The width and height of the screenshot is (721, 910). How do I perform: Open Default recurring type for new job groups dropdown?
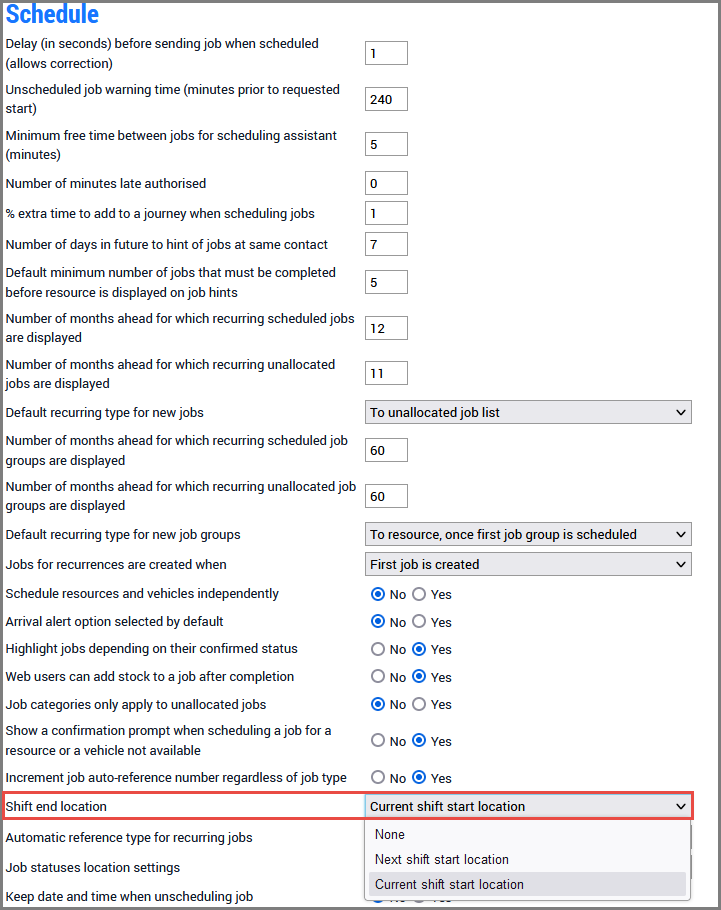click(x=528, y=534)
